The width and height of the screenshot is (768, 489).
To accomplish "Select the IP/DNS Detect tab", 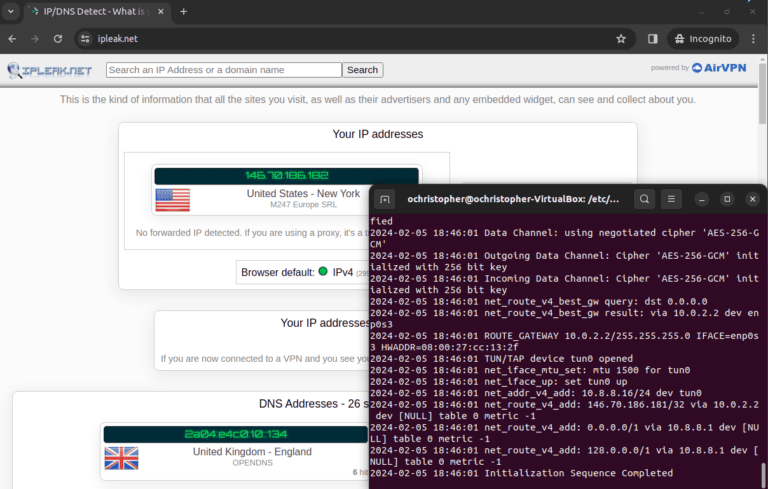I will (x=90, y=11).
